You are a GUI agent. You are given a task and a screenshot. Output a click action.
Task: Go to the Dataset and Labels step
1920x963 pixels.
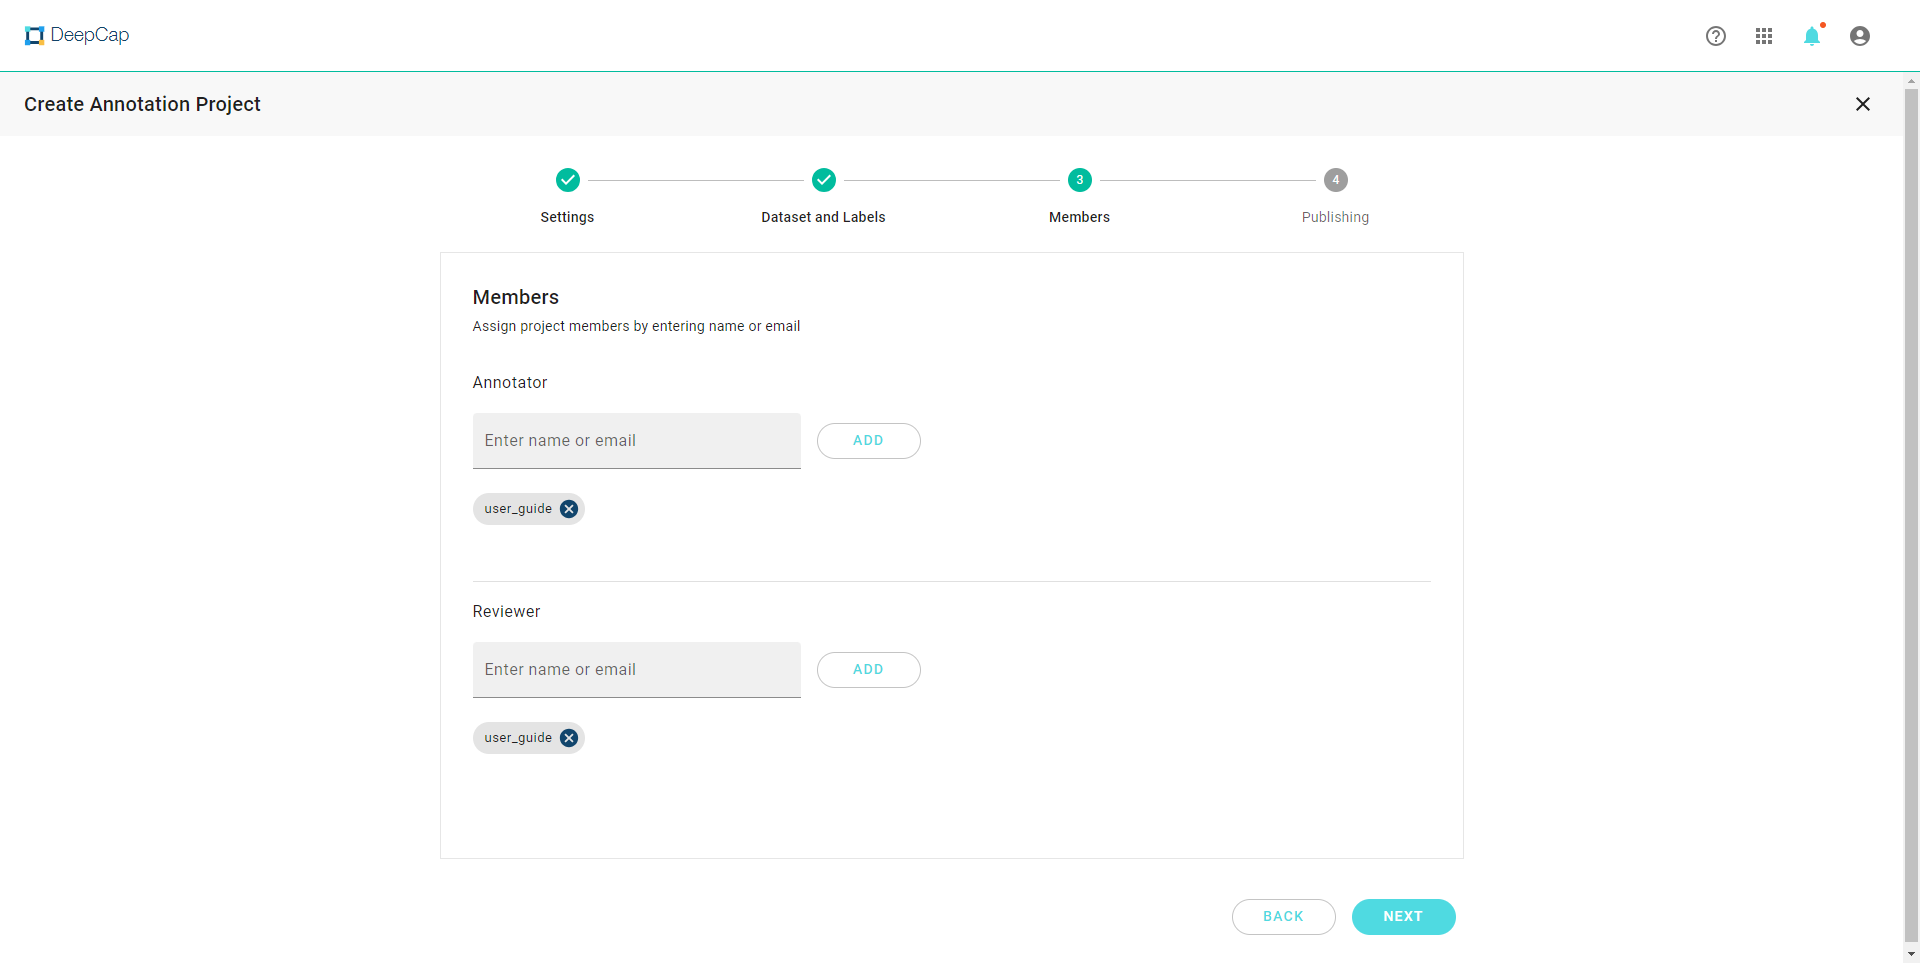(x=824, y=180)
